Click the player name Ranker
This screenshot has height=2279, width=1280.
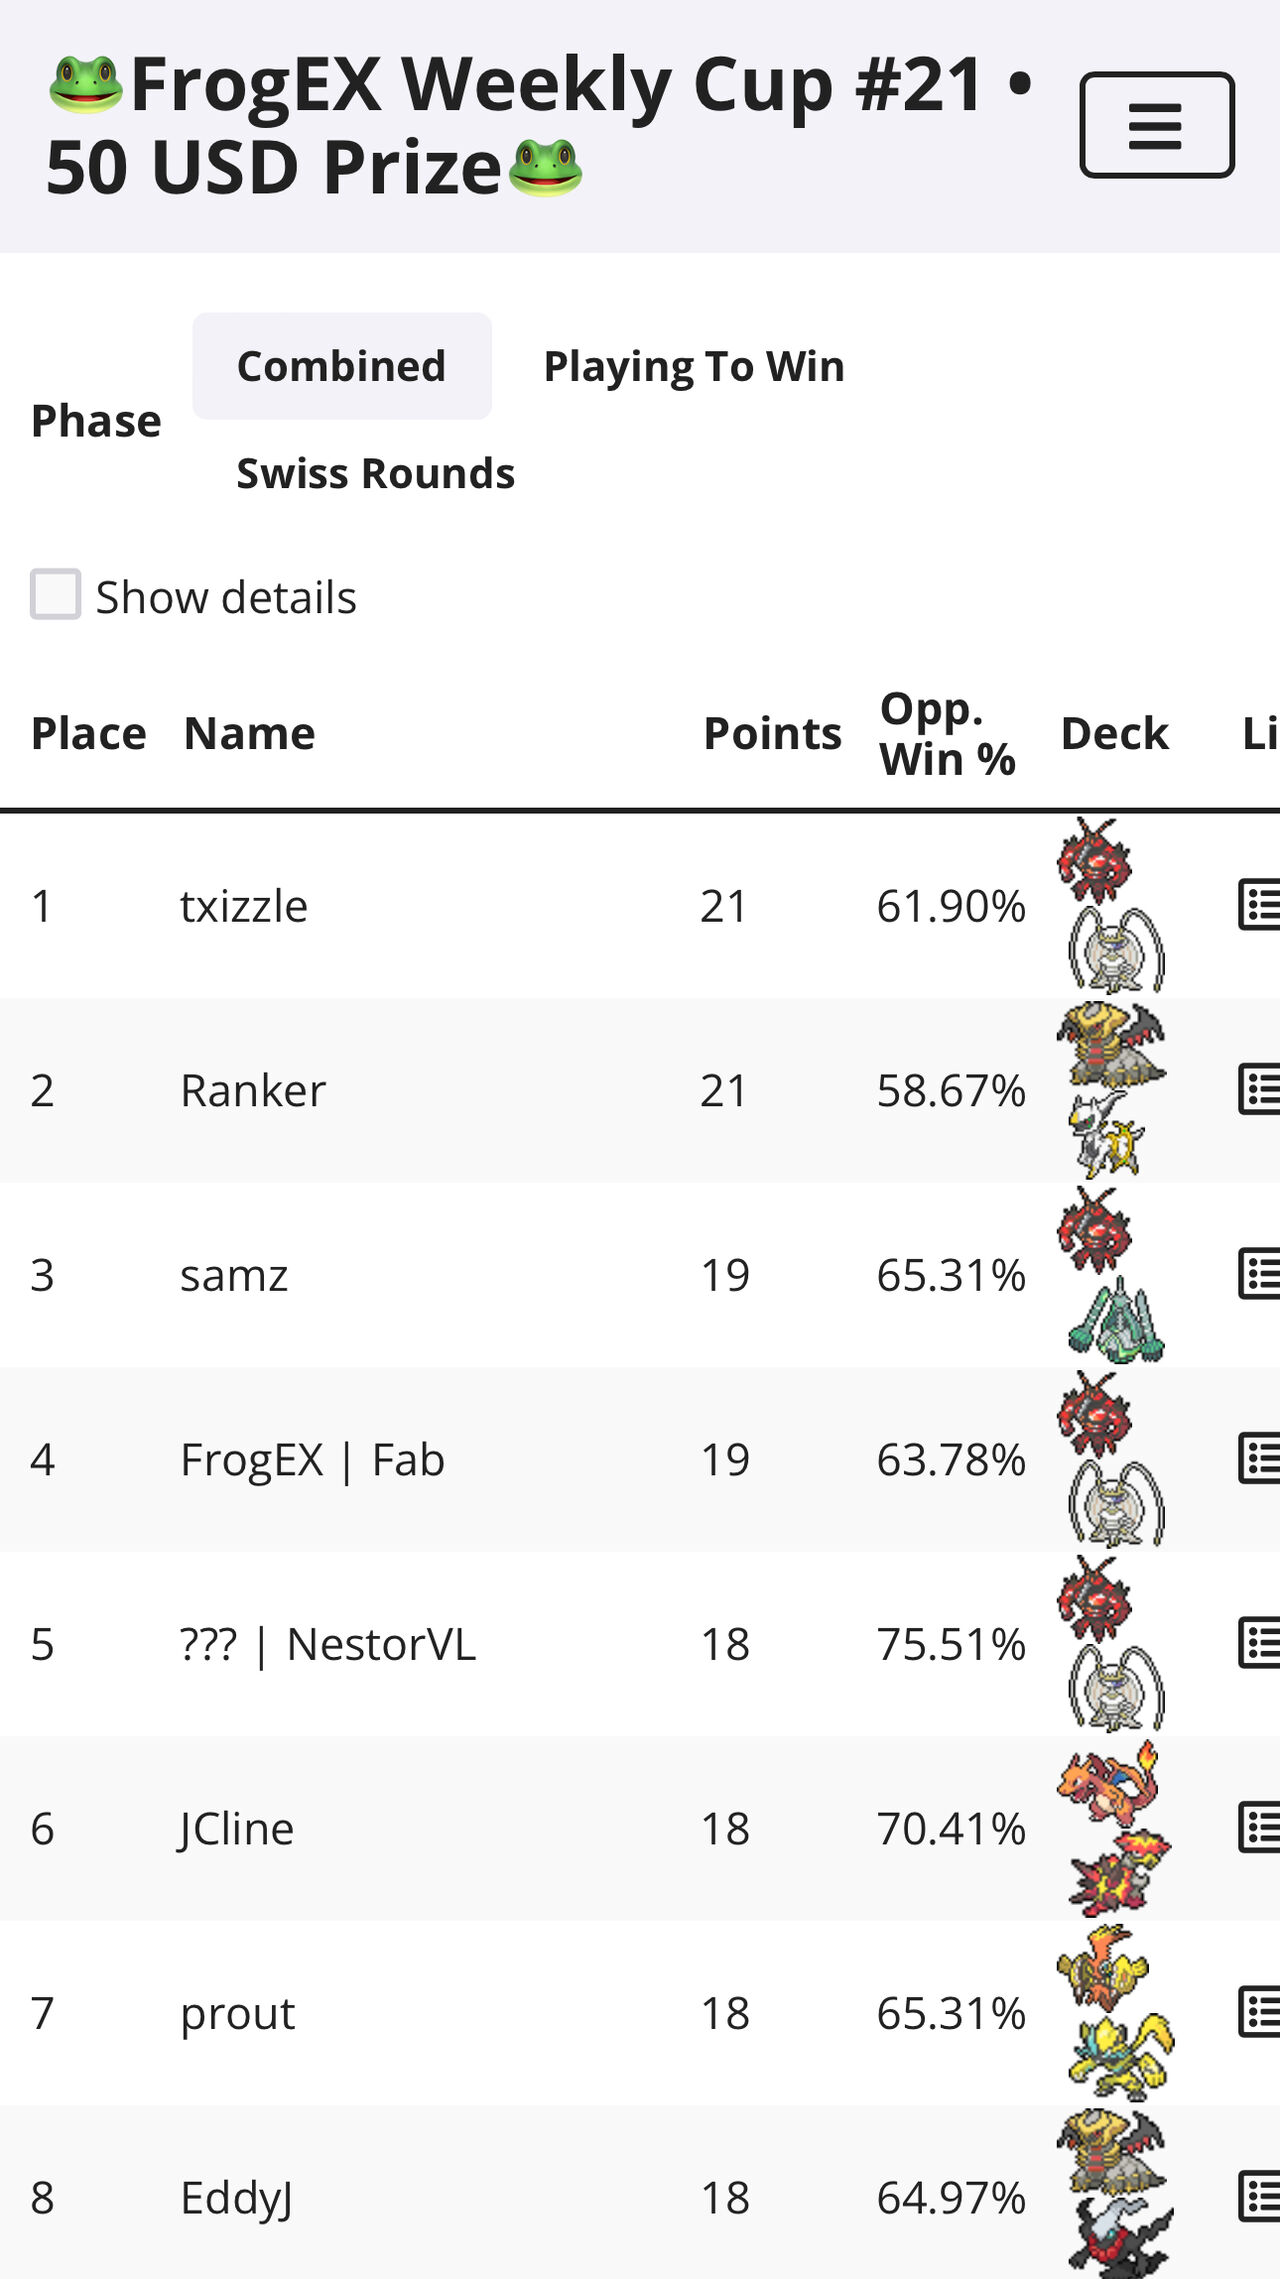(253, 1090)
